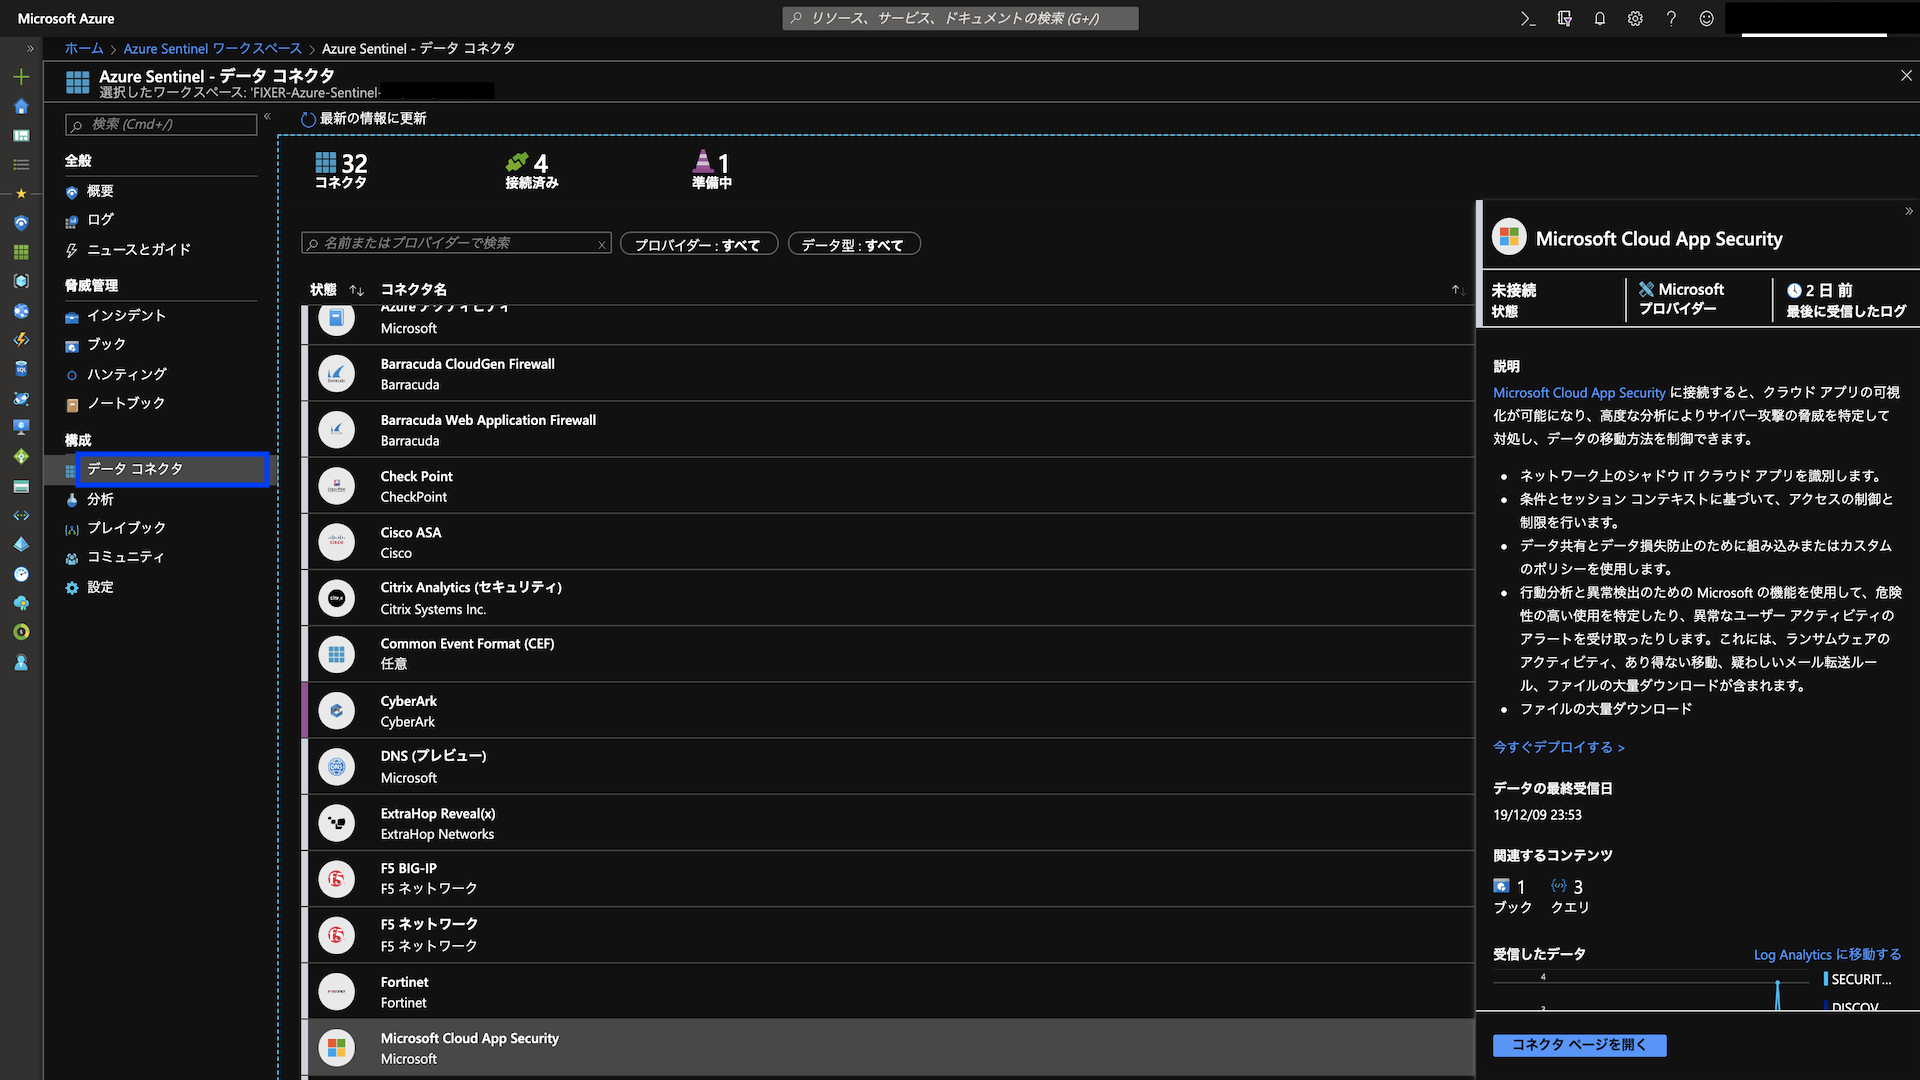Click the Log Analytics に移動する link
The width and height of the screenshot is (1920, 1080).
[x=1827, y=954]
